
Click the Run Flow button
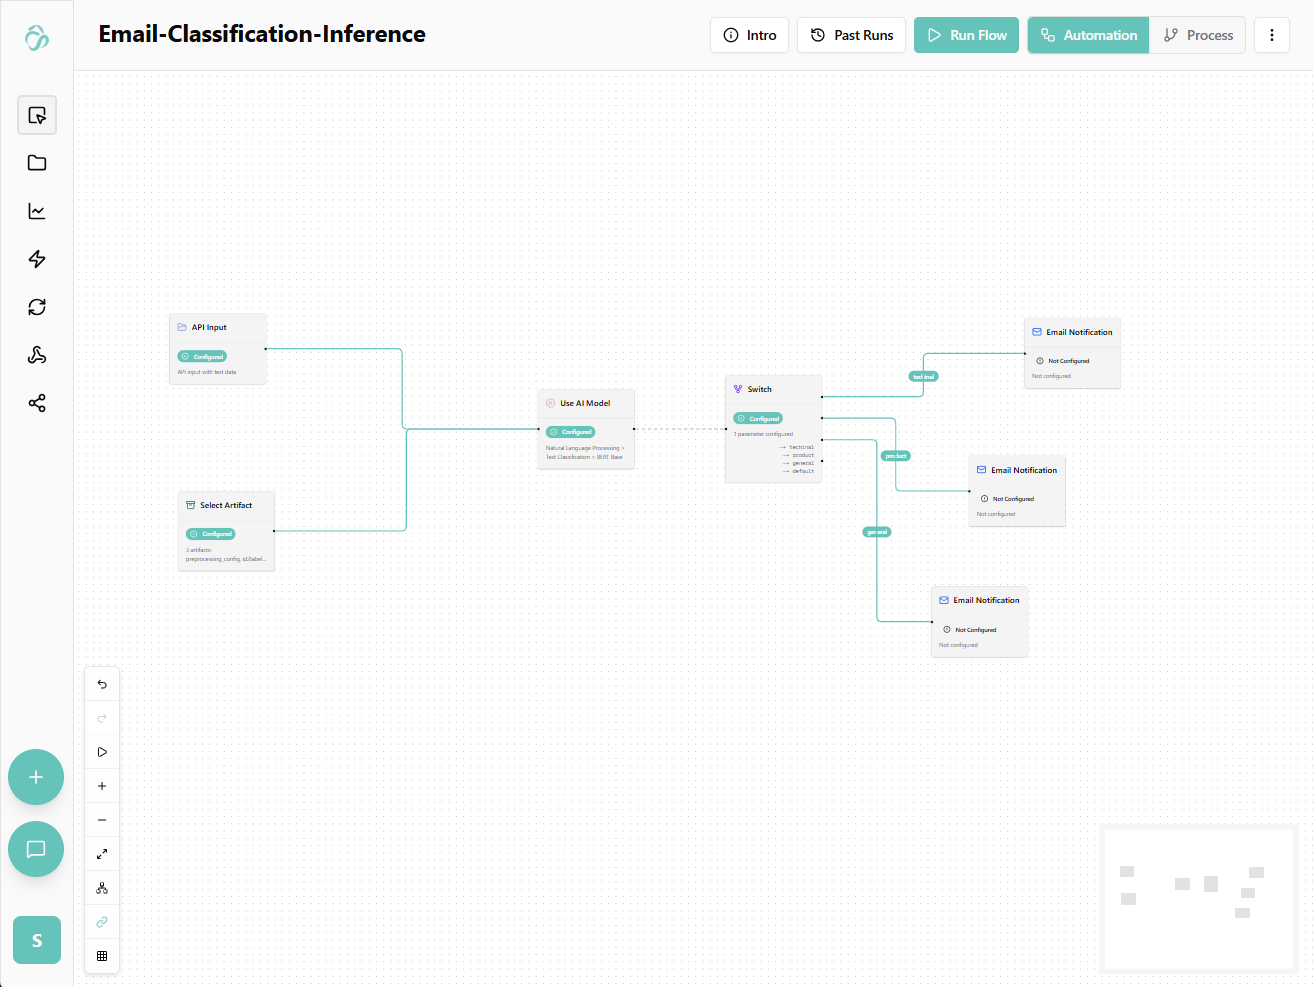click(x=966, y=34)
